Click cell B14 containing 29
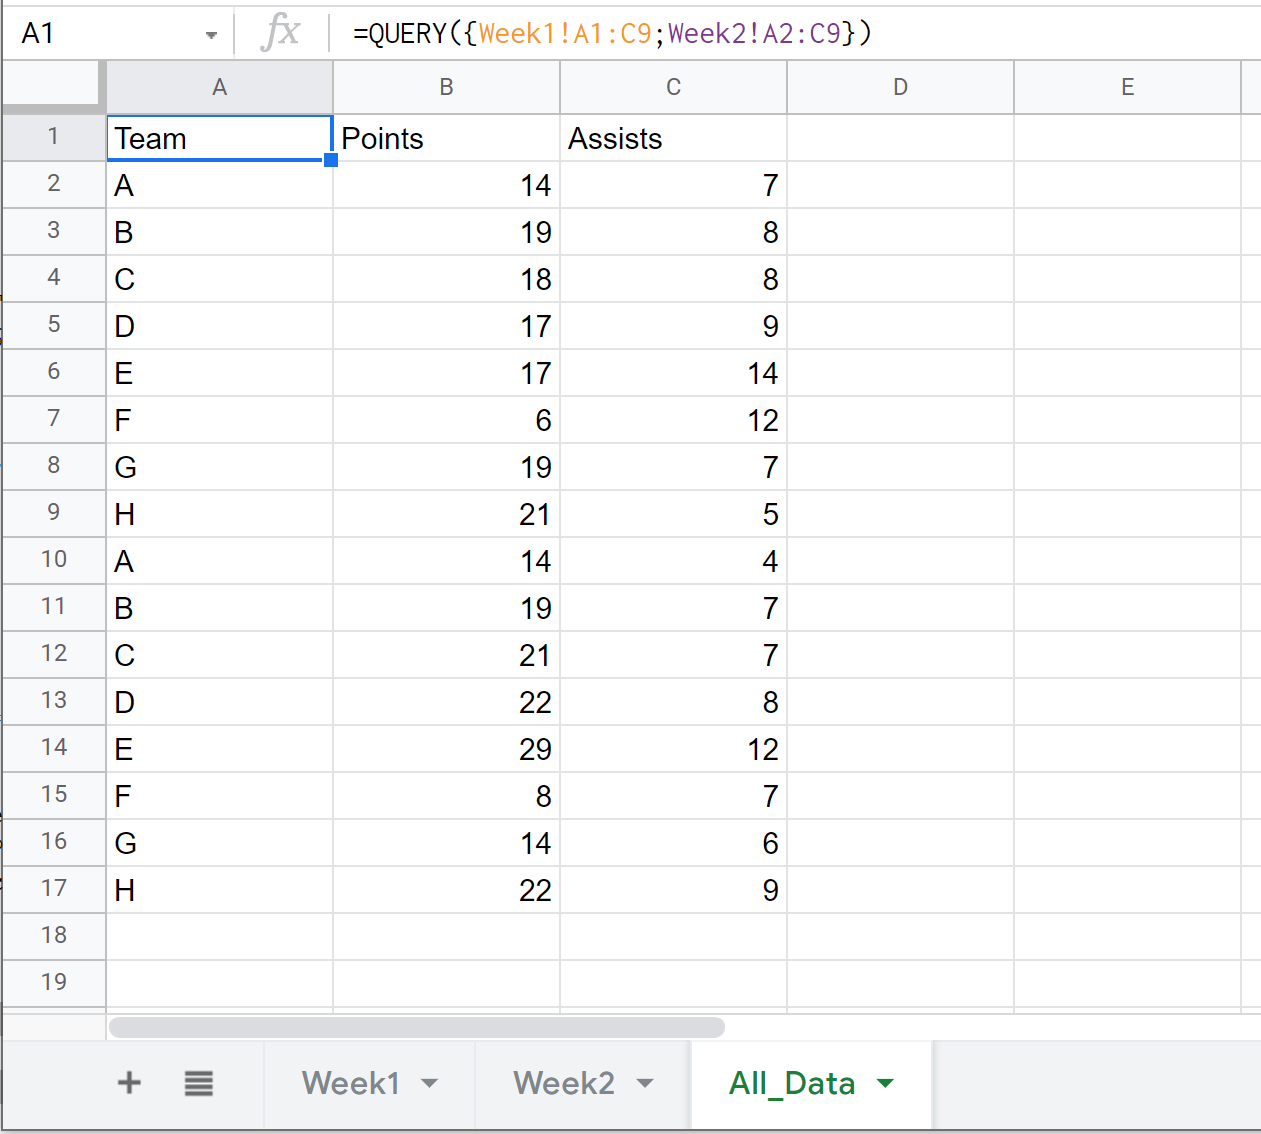This screenshot has width=1261, height=1134. coord(446,749)
